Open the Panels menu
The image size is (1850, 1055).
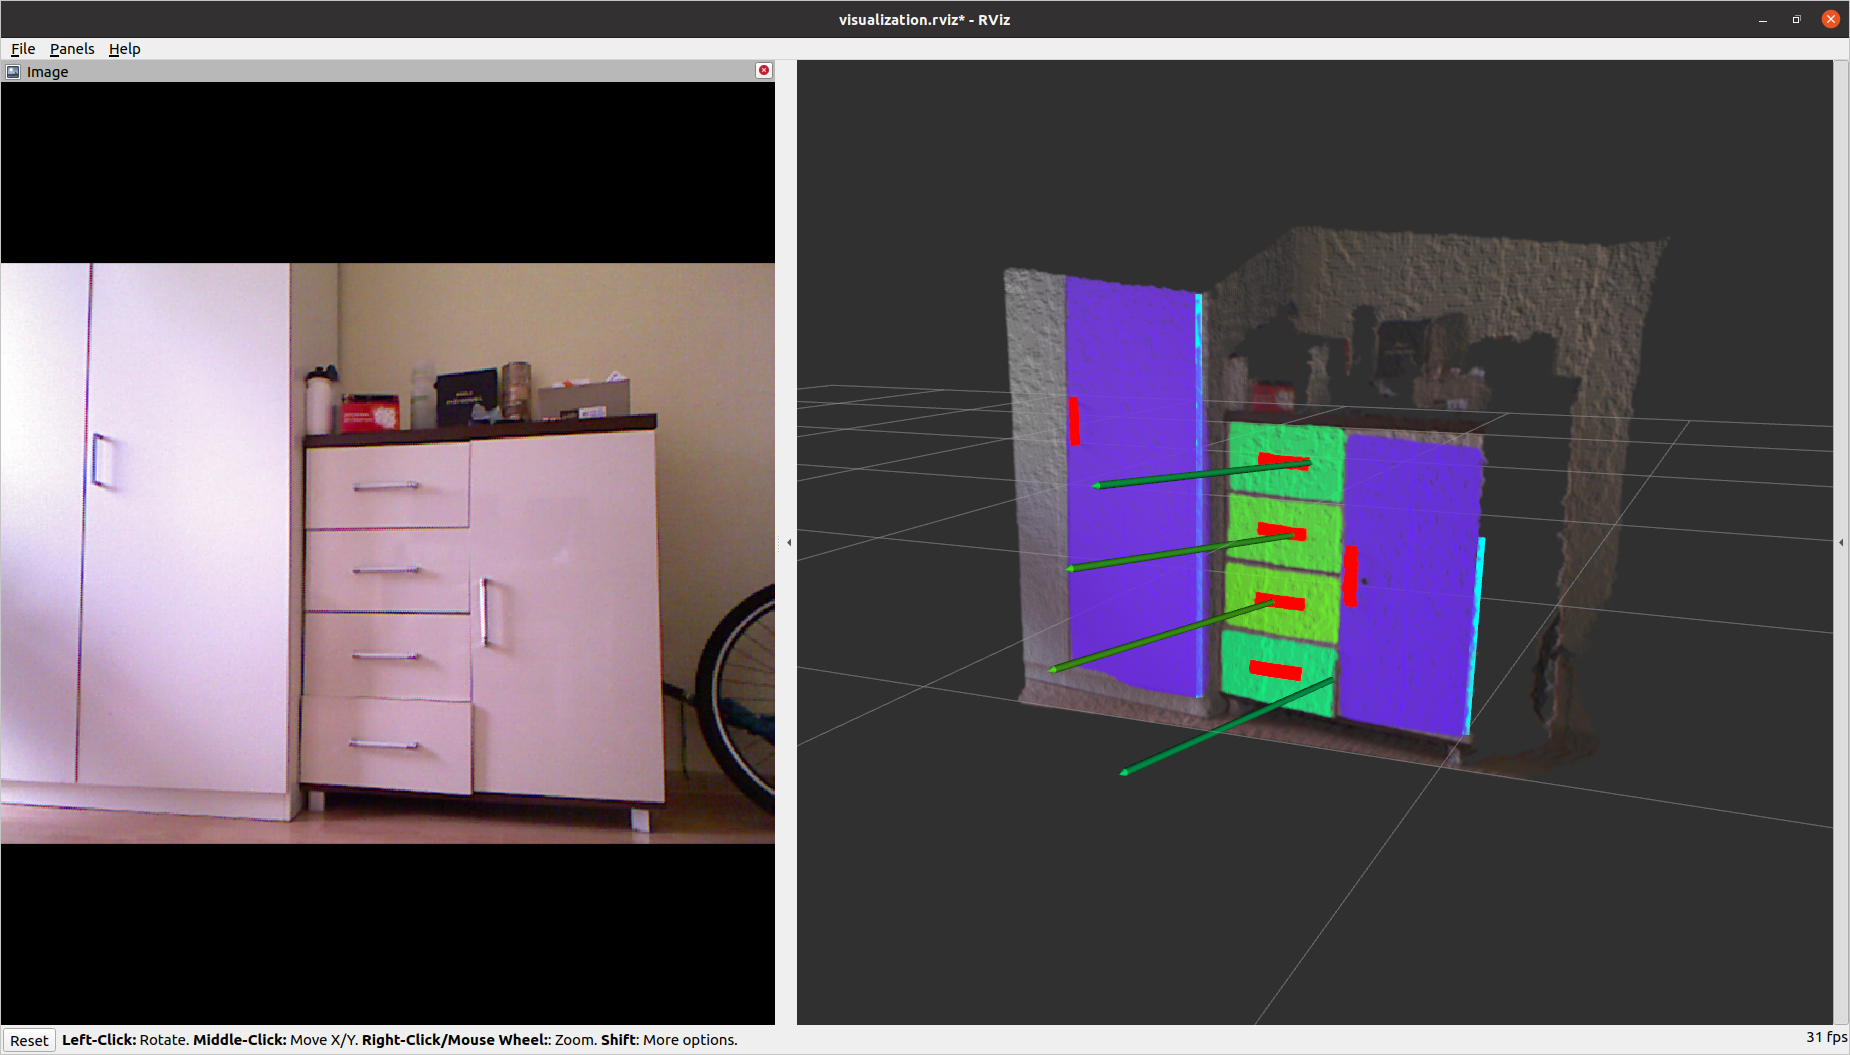(72, 49)
